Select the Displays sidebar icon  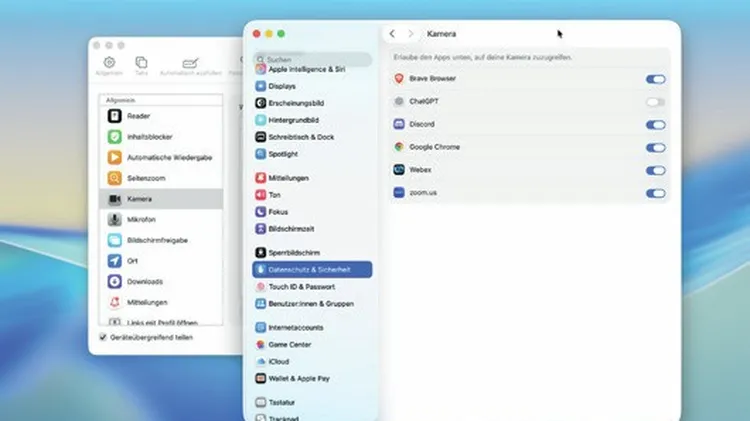coord(260,87)
